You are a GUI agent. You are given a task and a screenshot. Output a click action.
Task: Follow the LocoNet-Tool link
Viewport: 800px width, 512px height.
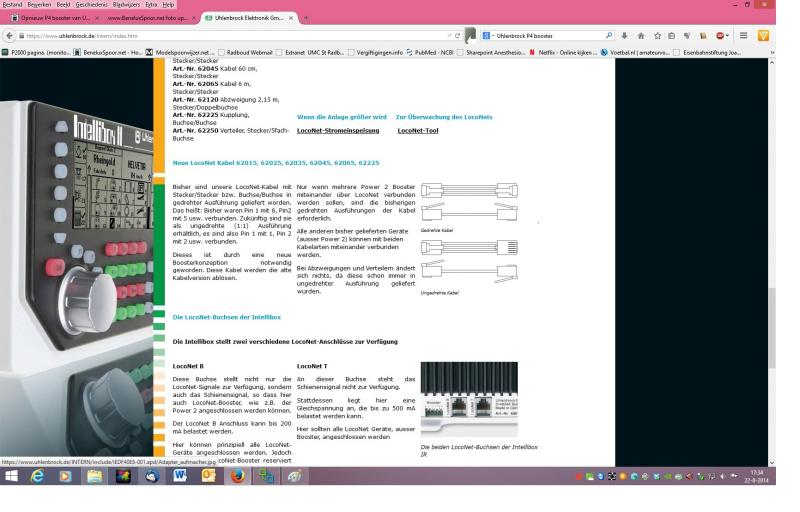[x=418, y=131]
